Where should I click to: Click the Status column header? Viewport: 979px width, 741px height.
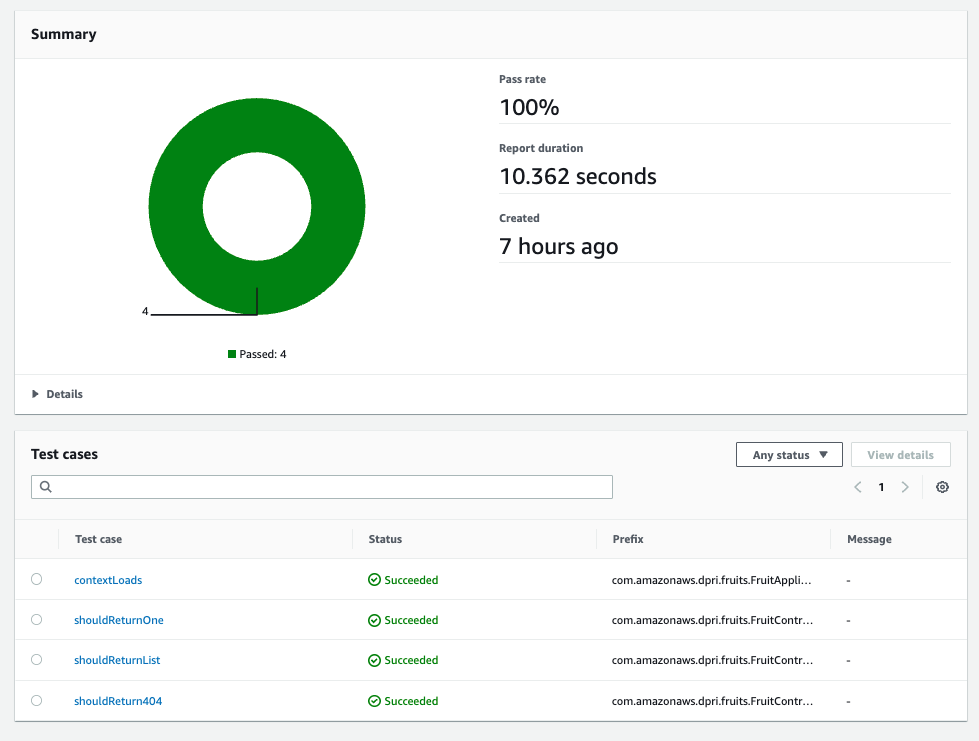point(385,539)
